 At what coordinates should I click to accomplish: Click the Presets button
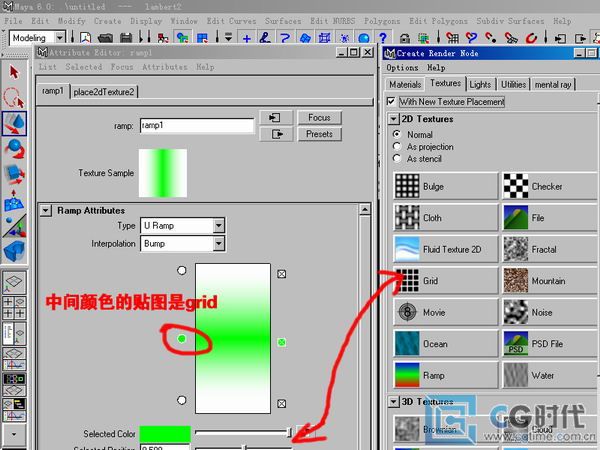[320, 134]
